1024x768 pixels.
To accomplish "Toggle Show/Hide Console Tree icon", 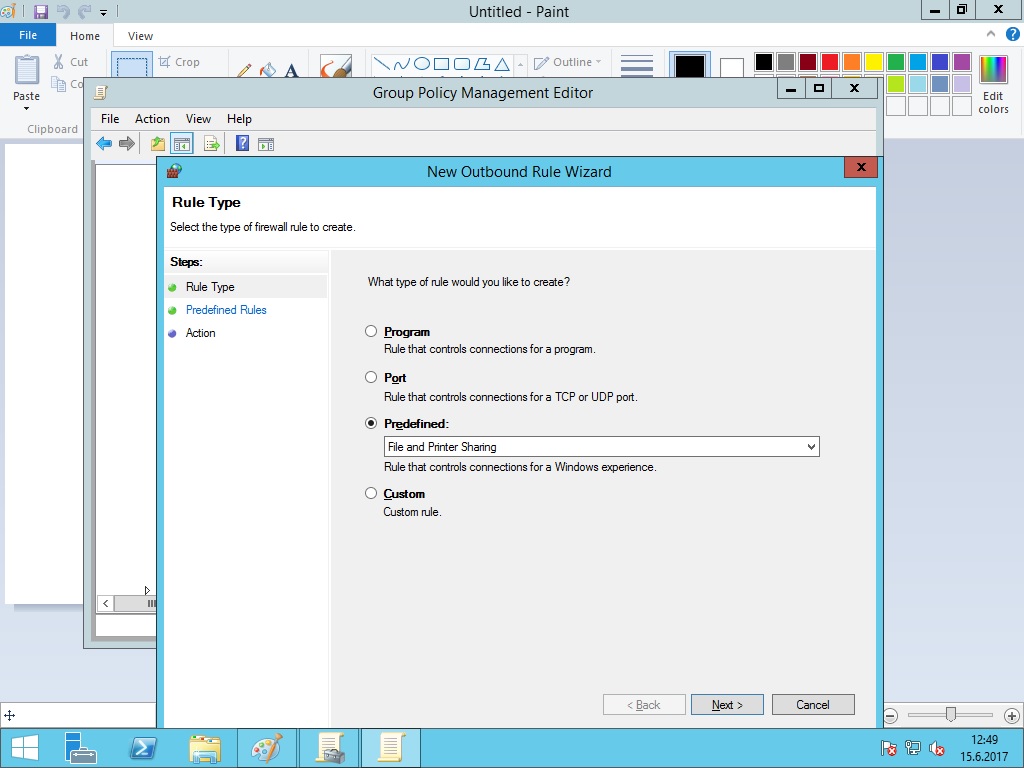I will 181,144.
